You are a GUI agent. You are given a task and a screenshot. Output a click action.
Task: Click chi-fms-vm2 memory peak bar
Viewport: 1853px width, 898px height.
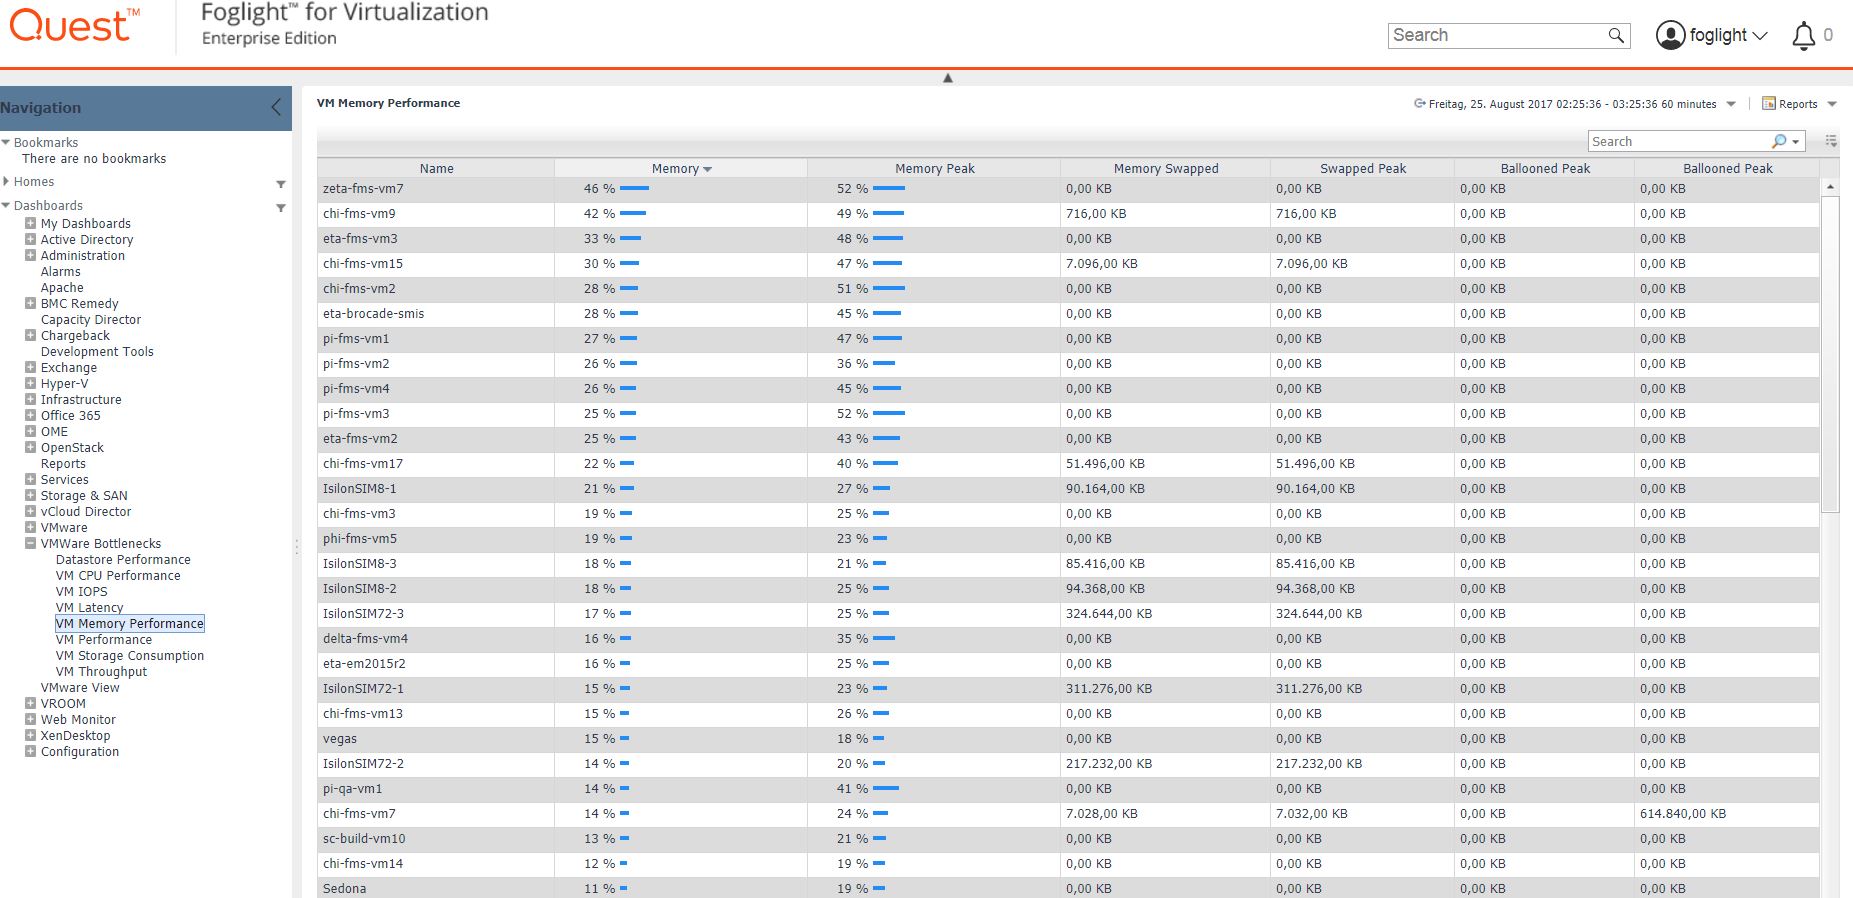[x=889, y=288]
